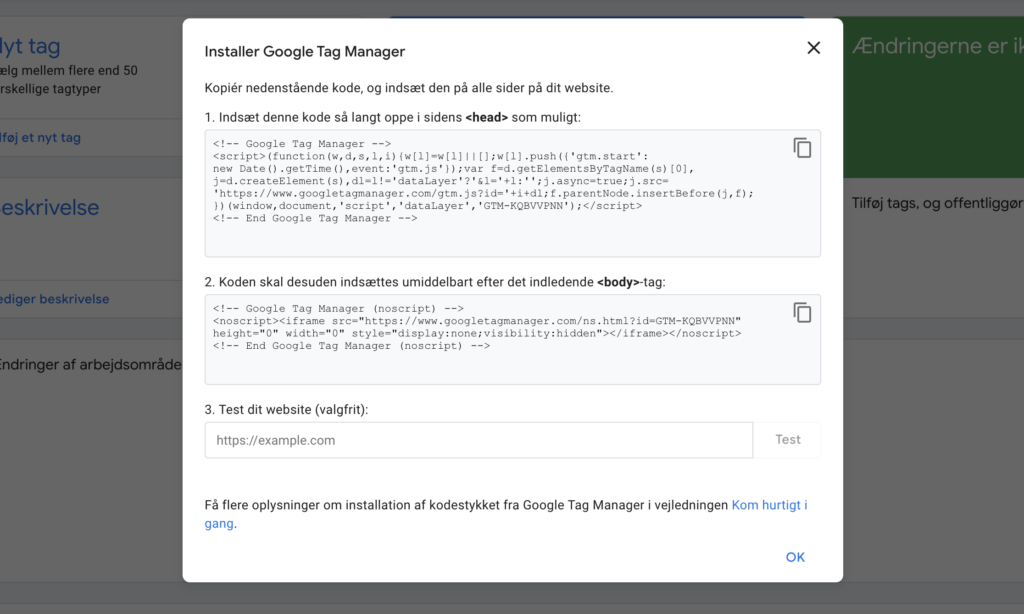Click the step 1 head instruction text
The width and height of the screenshot is (1024, 614).
coord(392,118)
